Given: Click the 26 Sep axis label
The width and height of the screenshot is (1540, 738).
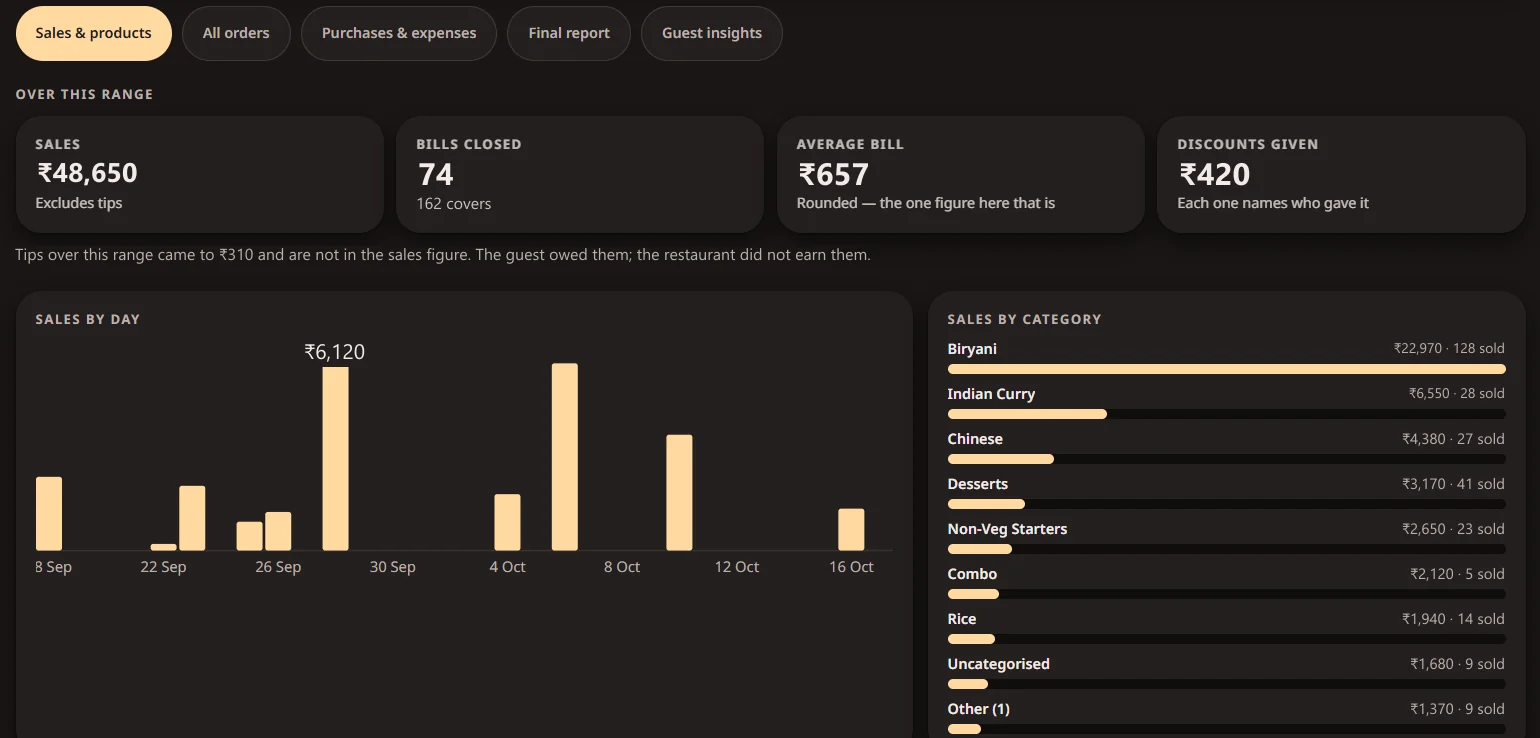Looking at the screenshot, I should (x=278, y=567).
